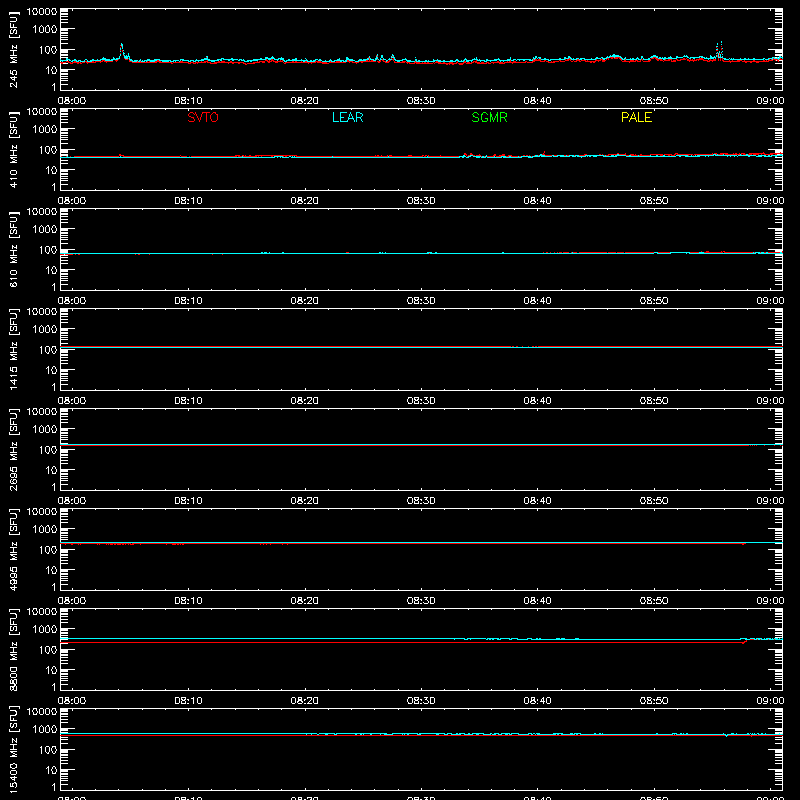Select 08:40 tick label under 410 MHz panel

(x=537, y=201)
